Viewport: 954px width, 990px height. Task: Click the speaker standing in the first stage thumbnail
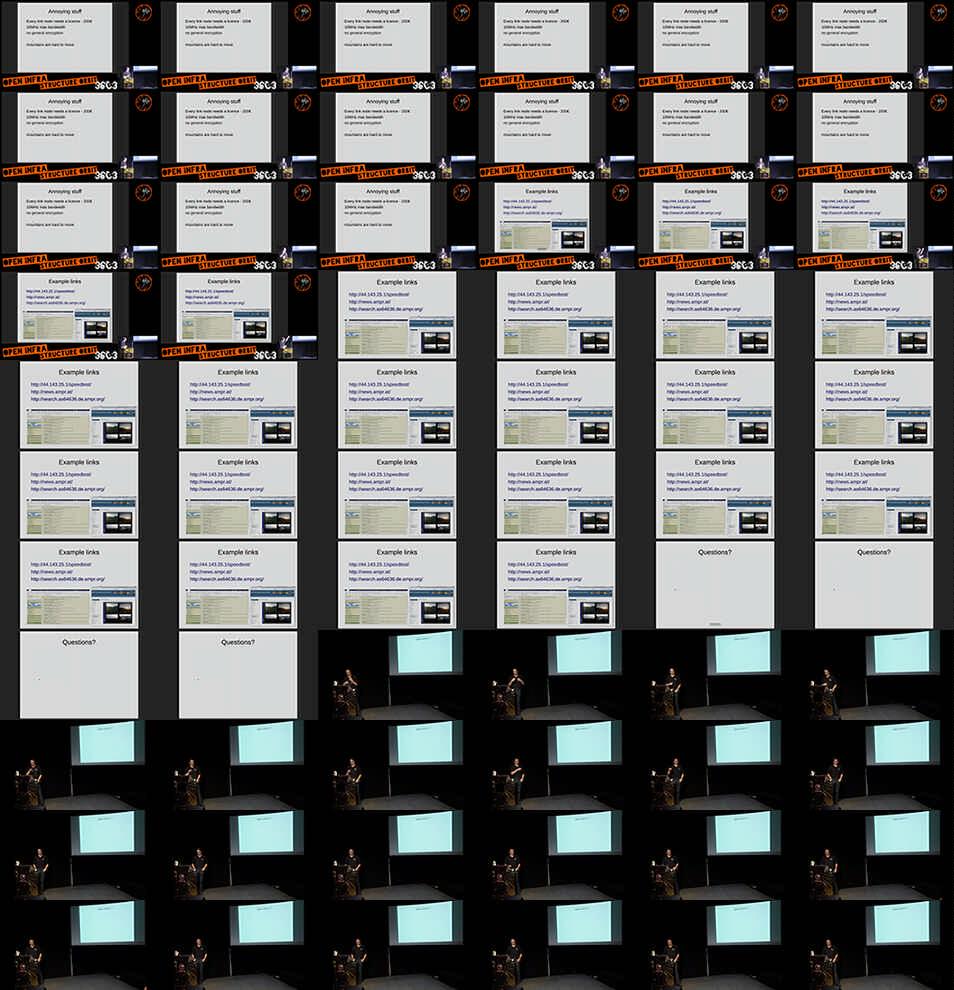point(351,690)
